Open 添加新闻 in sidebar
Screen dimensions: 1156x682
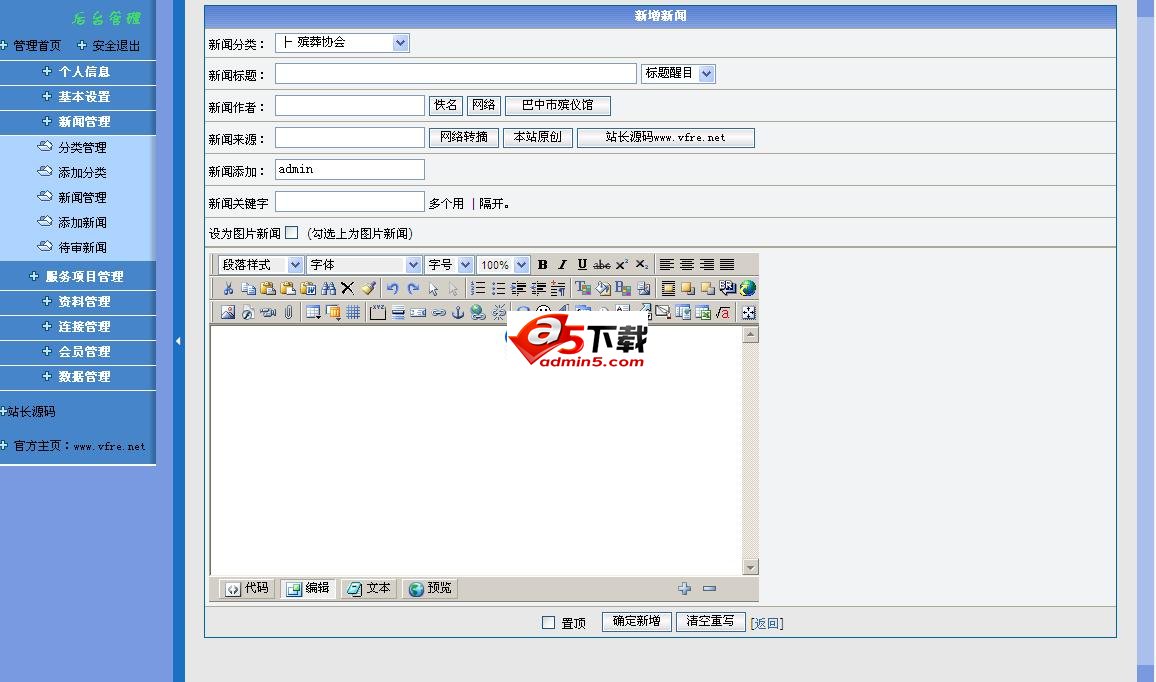[x=82, y=223]
